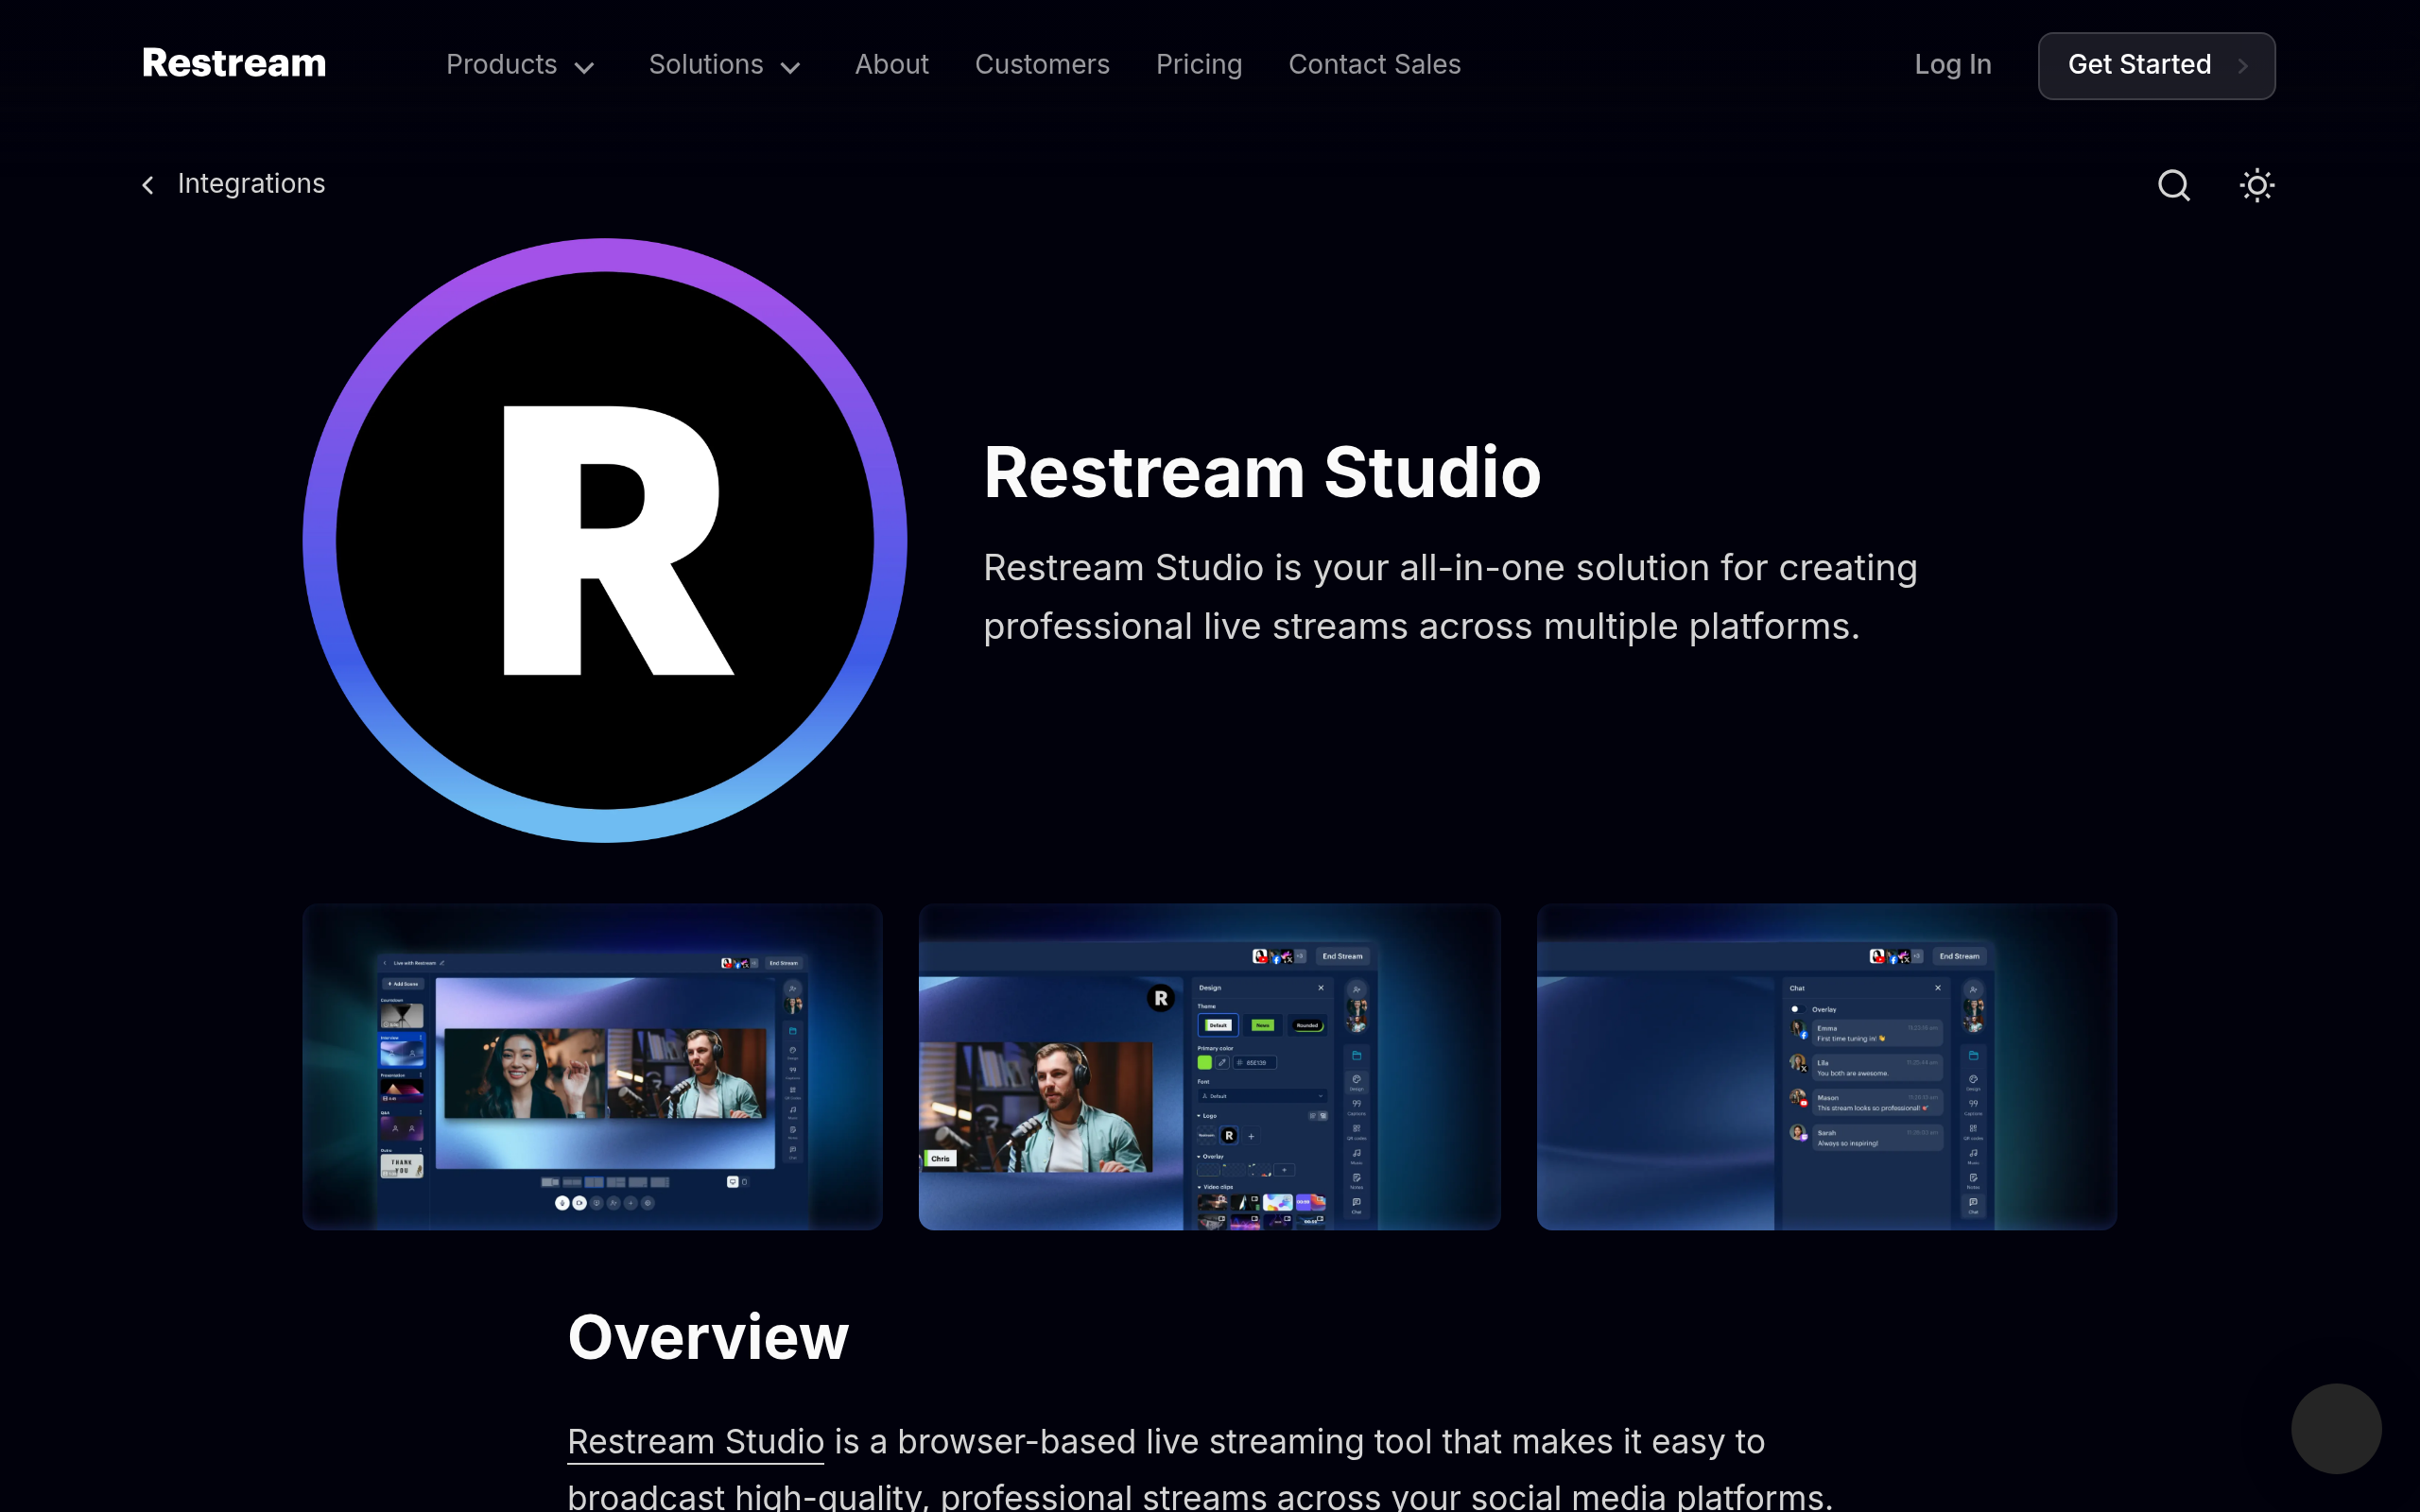Viewport: 2420px width, 1512px height.
Task: Open the Products dropdown menu
Action: (520, 65)
